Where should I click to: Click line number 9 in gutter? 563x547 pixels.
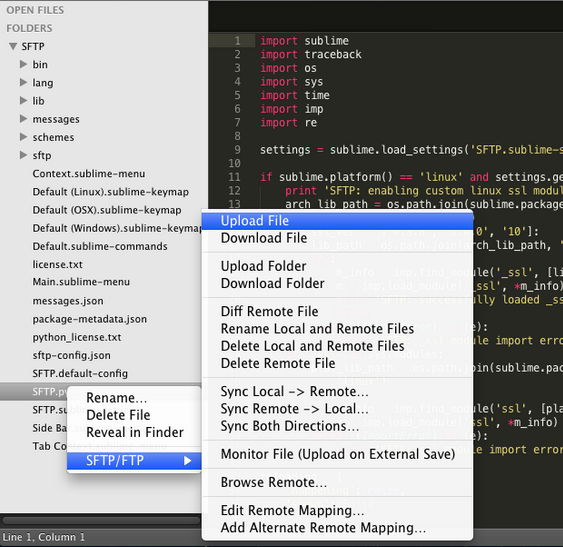point(237,149)
